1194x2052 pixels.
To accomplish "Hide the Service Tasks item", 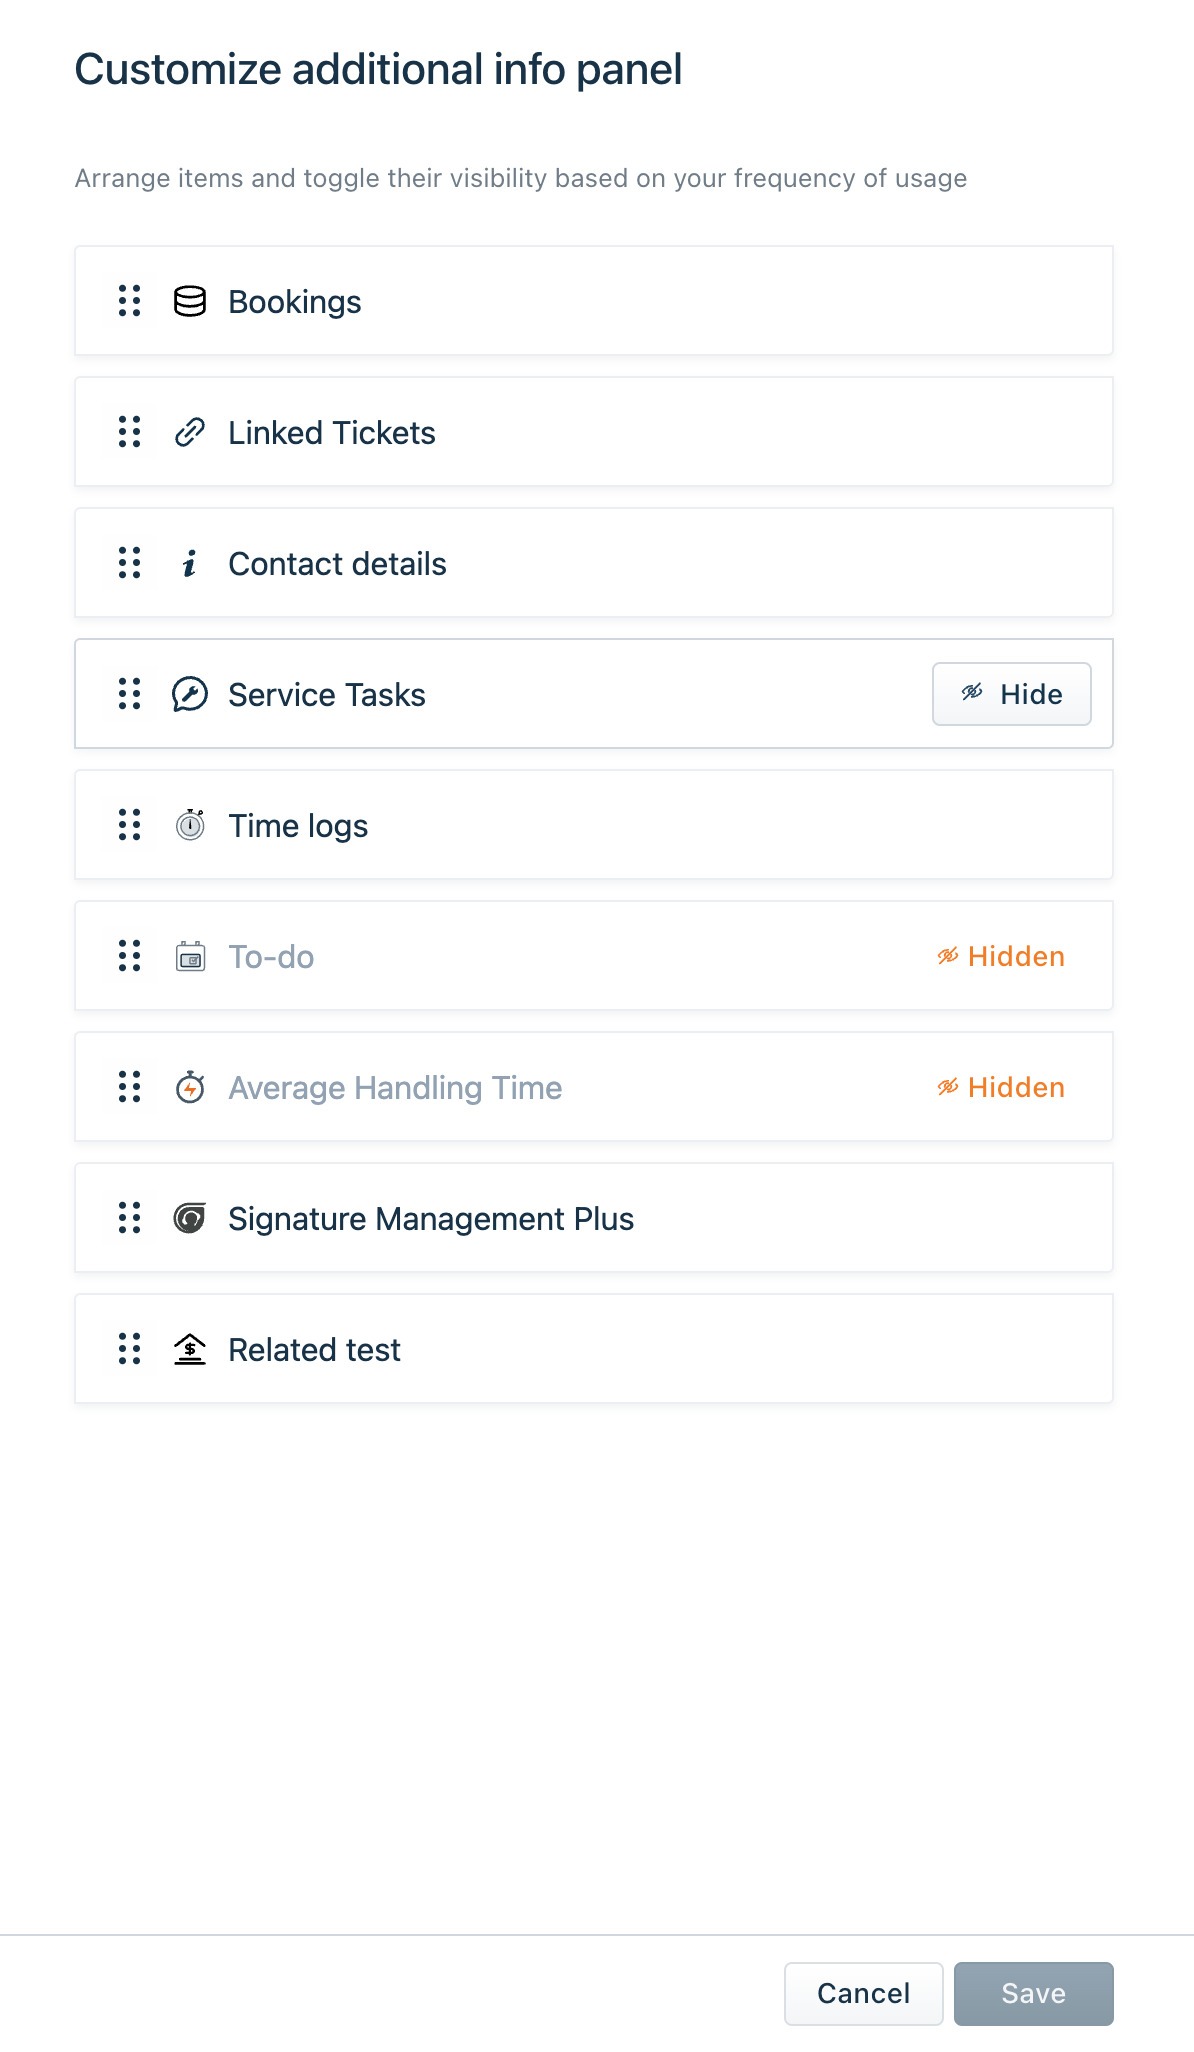I will click(1012, 694).
